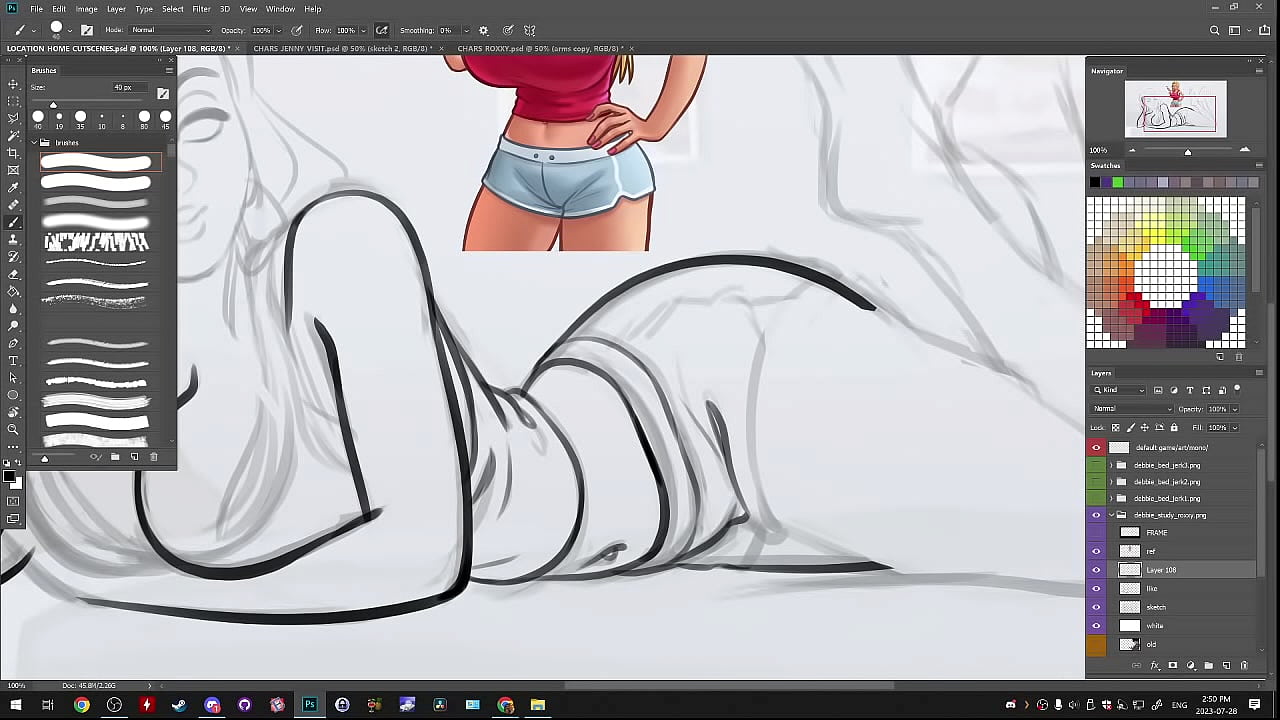
Task: Open the Flow dropdown arrow
Action: click(363, 30)
